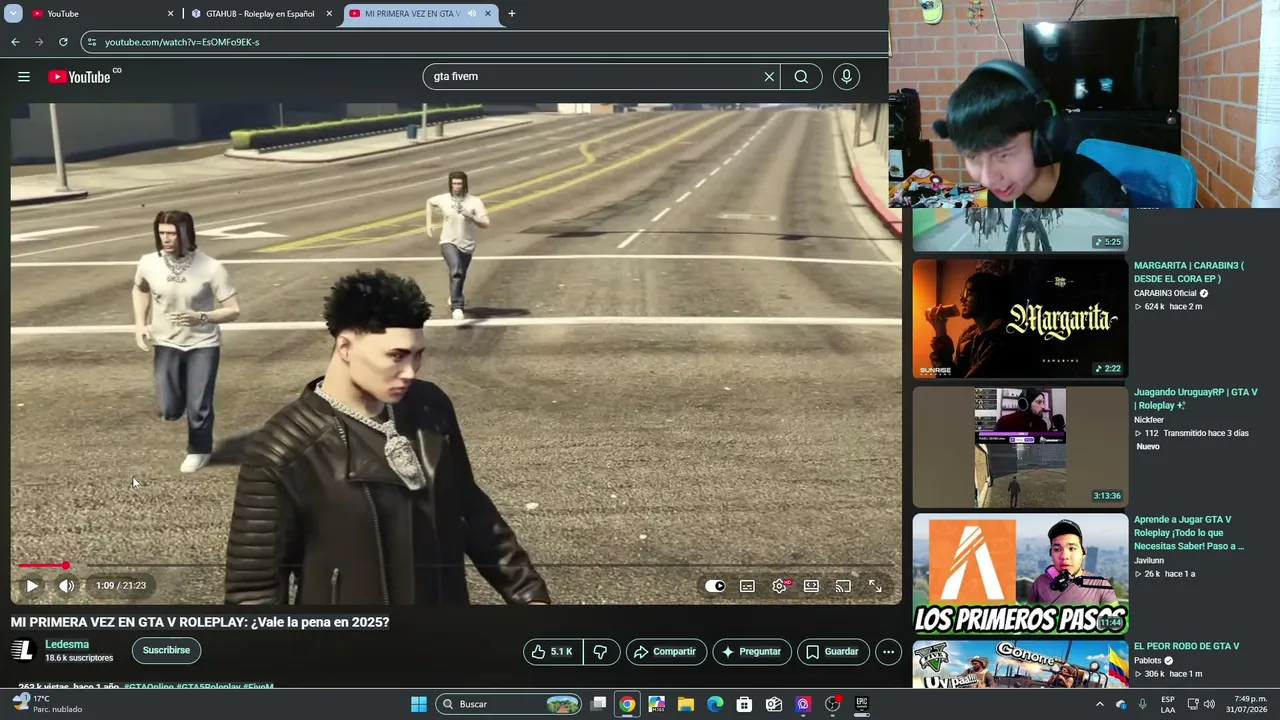The width and height of the screenshot is (1280, 720).
Task: Close the first YouTube tab
Action: 170,14
